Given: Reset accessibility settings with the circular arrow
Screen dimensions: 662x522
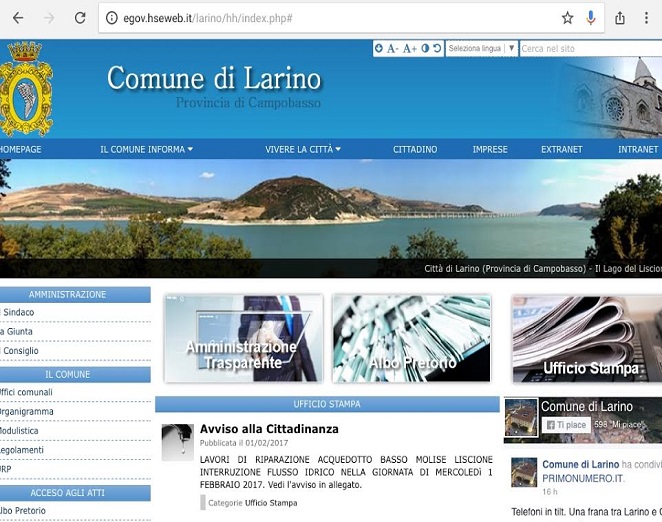Looking at the screenshot, I should pyautogui.click(x=437, y=48).
